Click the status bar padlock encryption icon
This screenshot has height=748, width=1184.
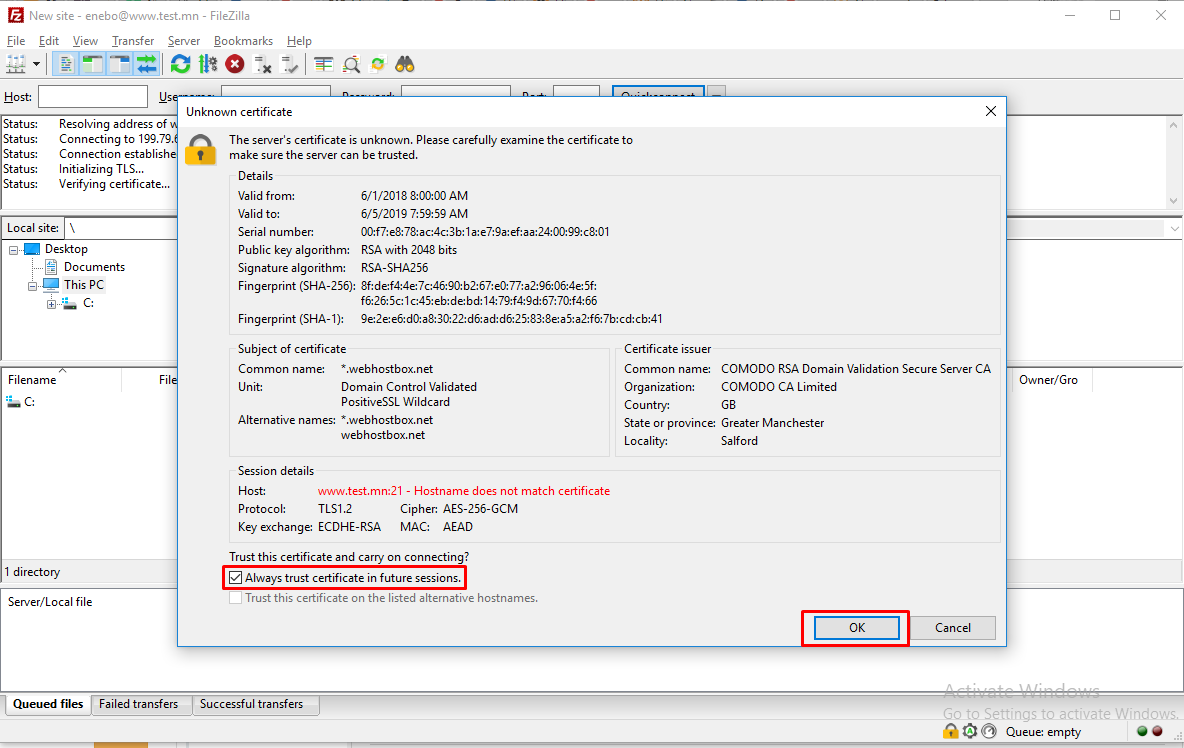pos(951,731)
